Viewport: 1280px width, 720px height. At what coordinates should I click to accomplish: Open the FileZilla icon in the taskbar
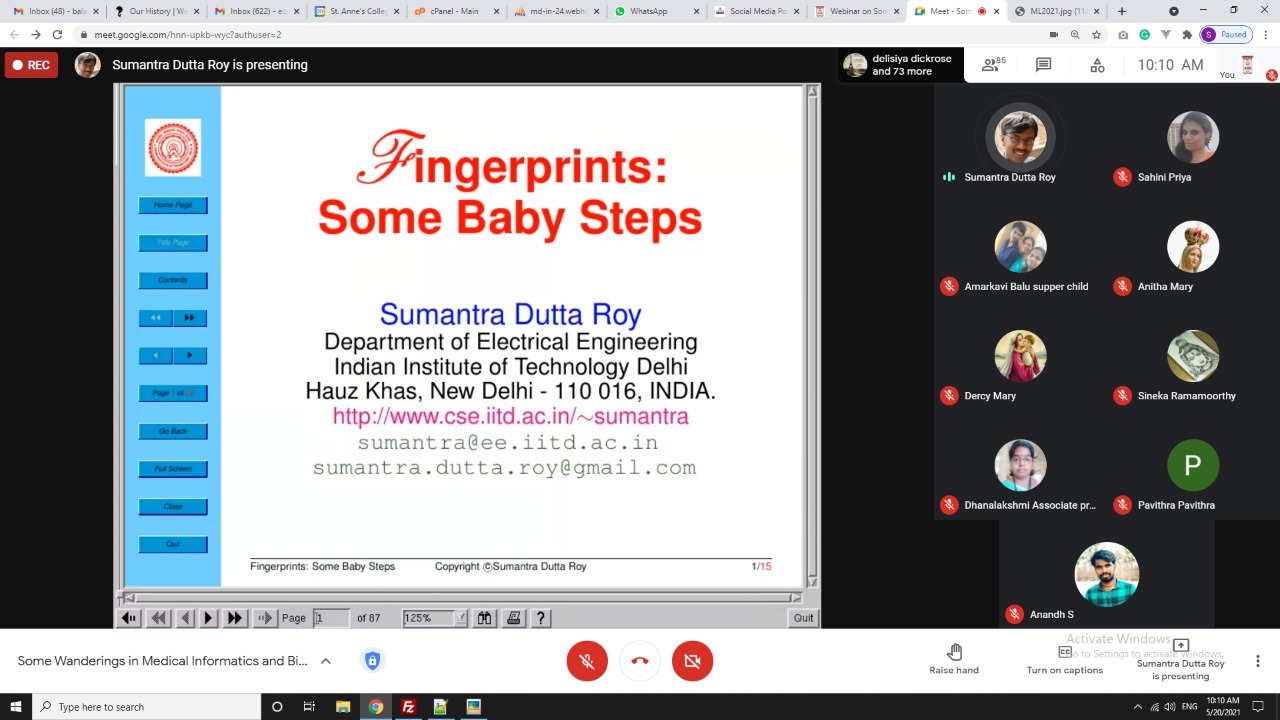408,707
